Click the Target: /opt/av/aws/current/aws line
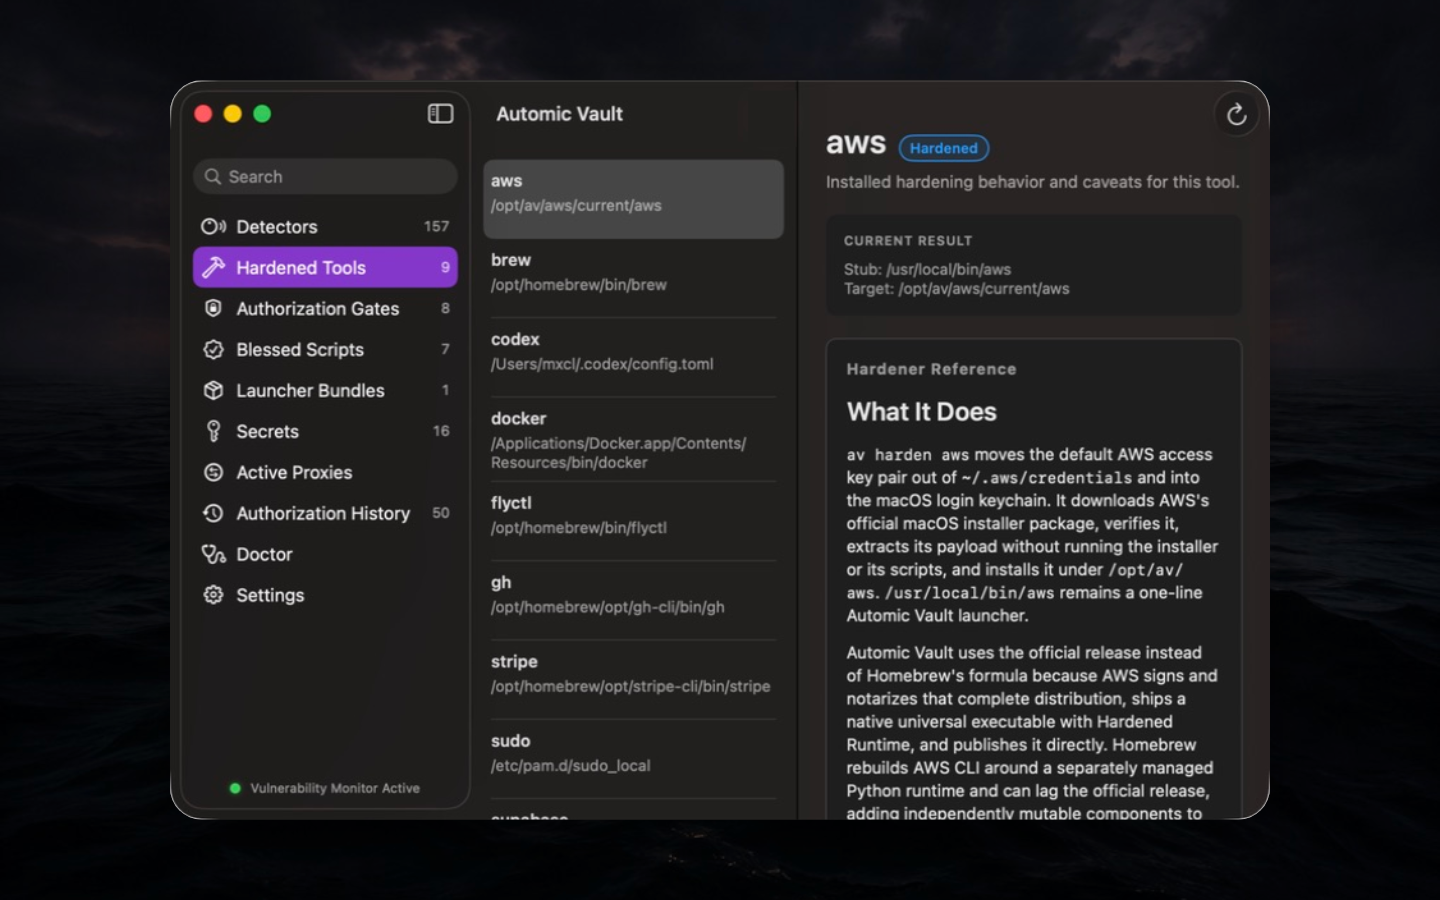The image size is (1440, 900). (956, 289)
